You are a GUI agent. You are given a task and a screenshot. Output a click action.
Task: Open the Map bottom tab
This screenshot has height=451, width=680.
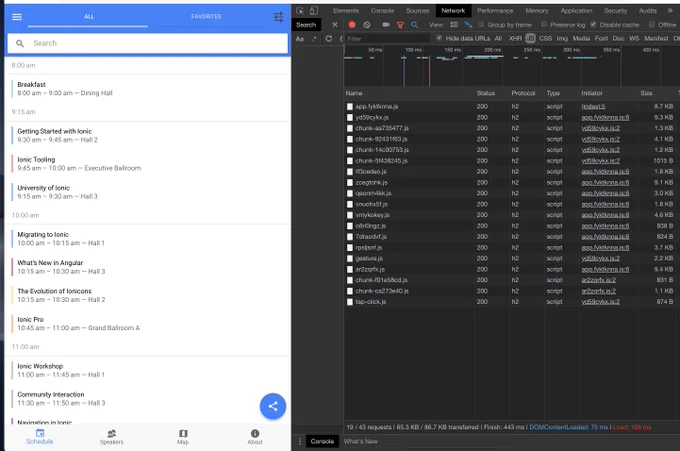click(x=183, y=437)
